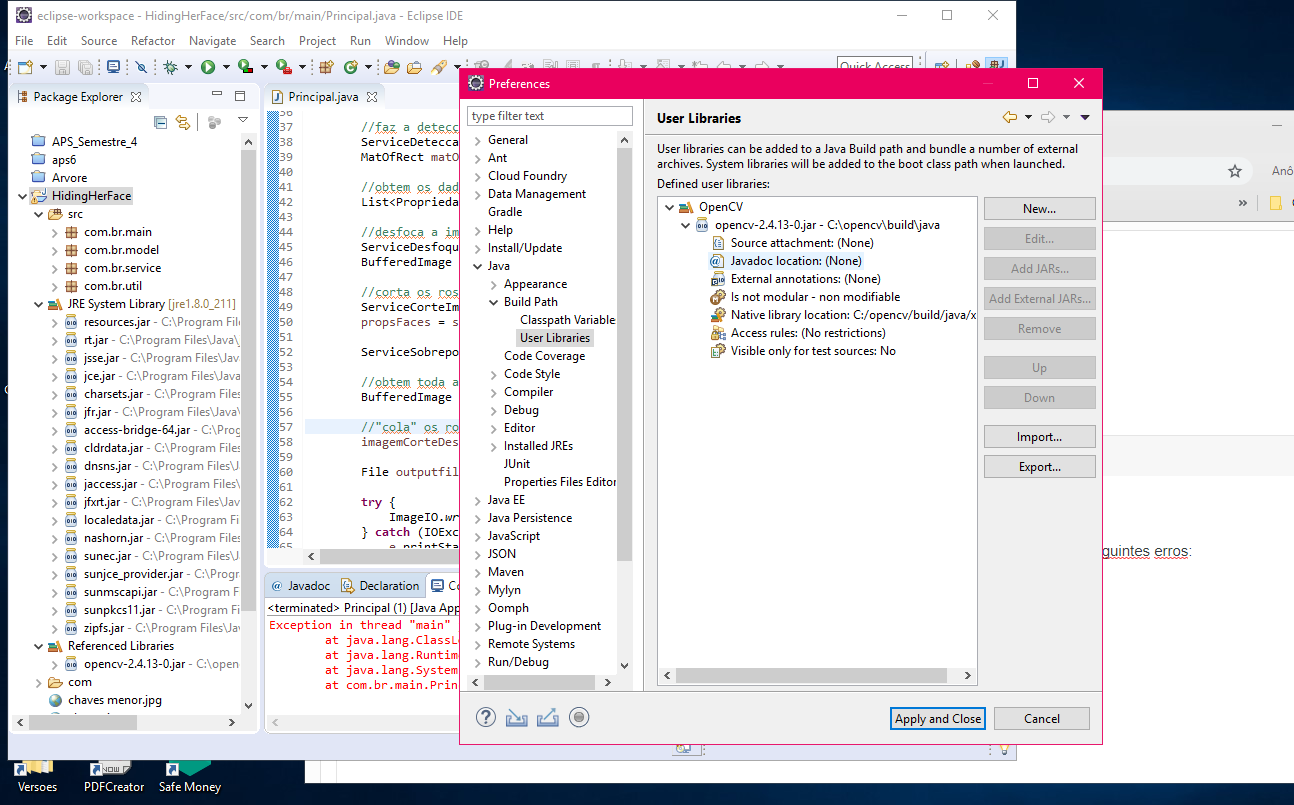Image resolution: width=1294 pixels, height=805 pixels.
Task: Toggle Skip All Breakpoints in toolbar
Action: coord(141,67)
